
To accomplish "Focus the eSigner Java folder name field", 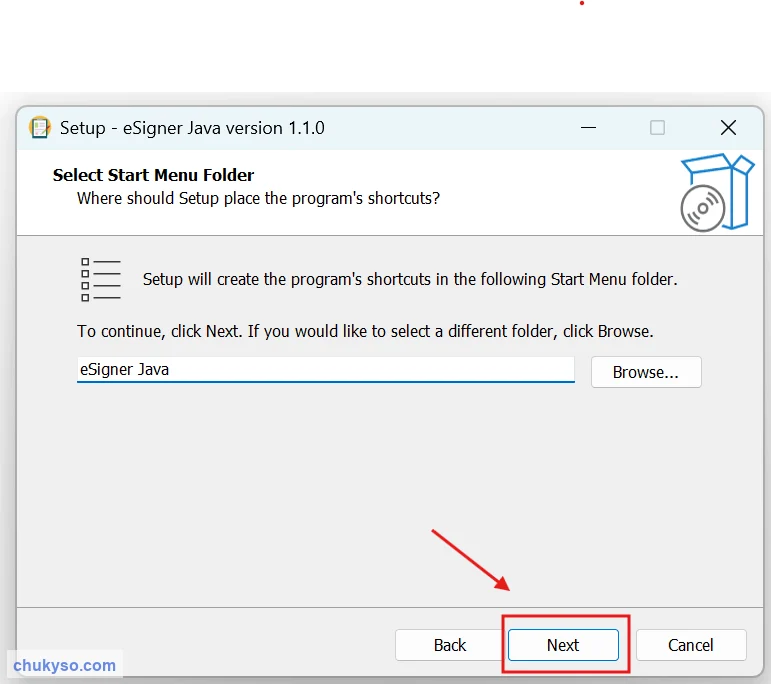I will 326,369.
